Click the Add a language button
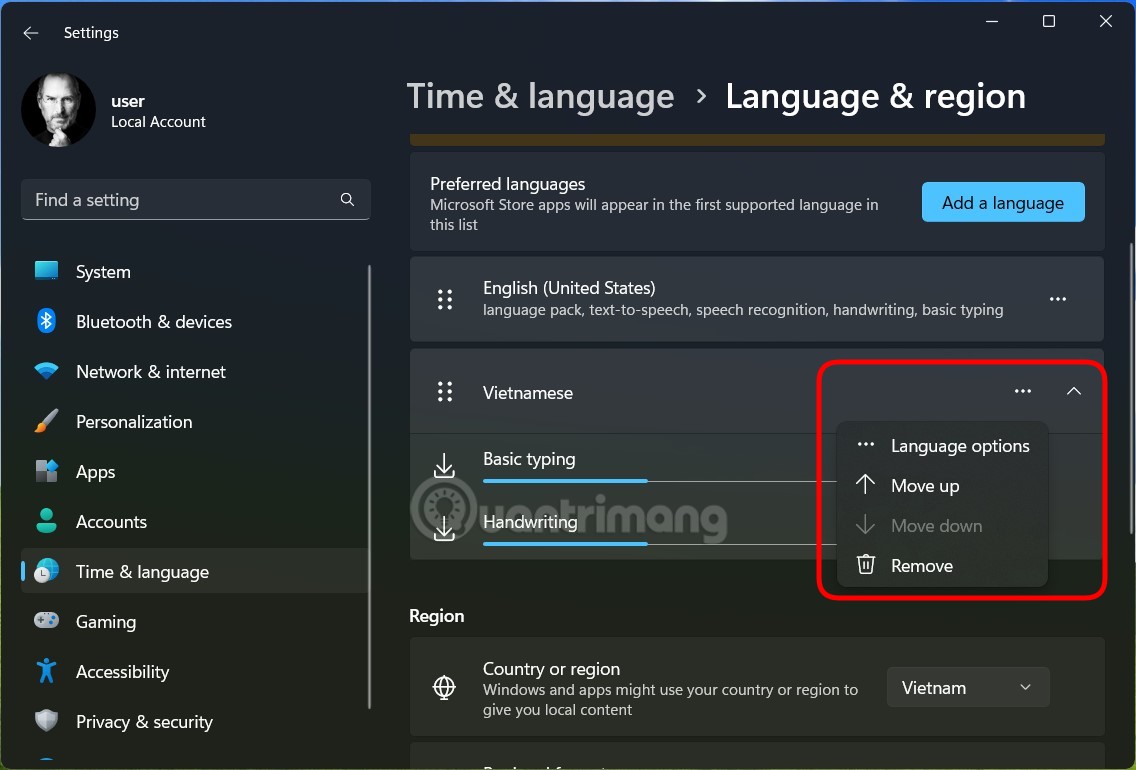The width and height of the screenshot is (1136, 770). tap(1002, 202)
